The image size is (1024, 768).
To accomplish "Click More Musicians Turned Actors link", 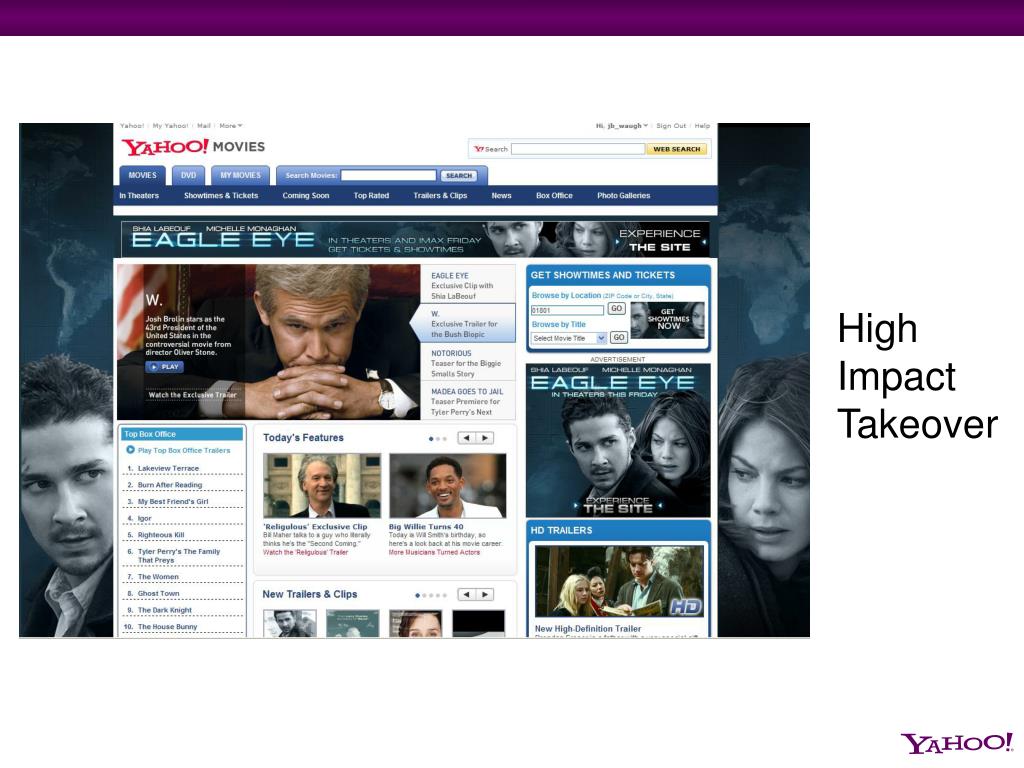I will point(434,552).
